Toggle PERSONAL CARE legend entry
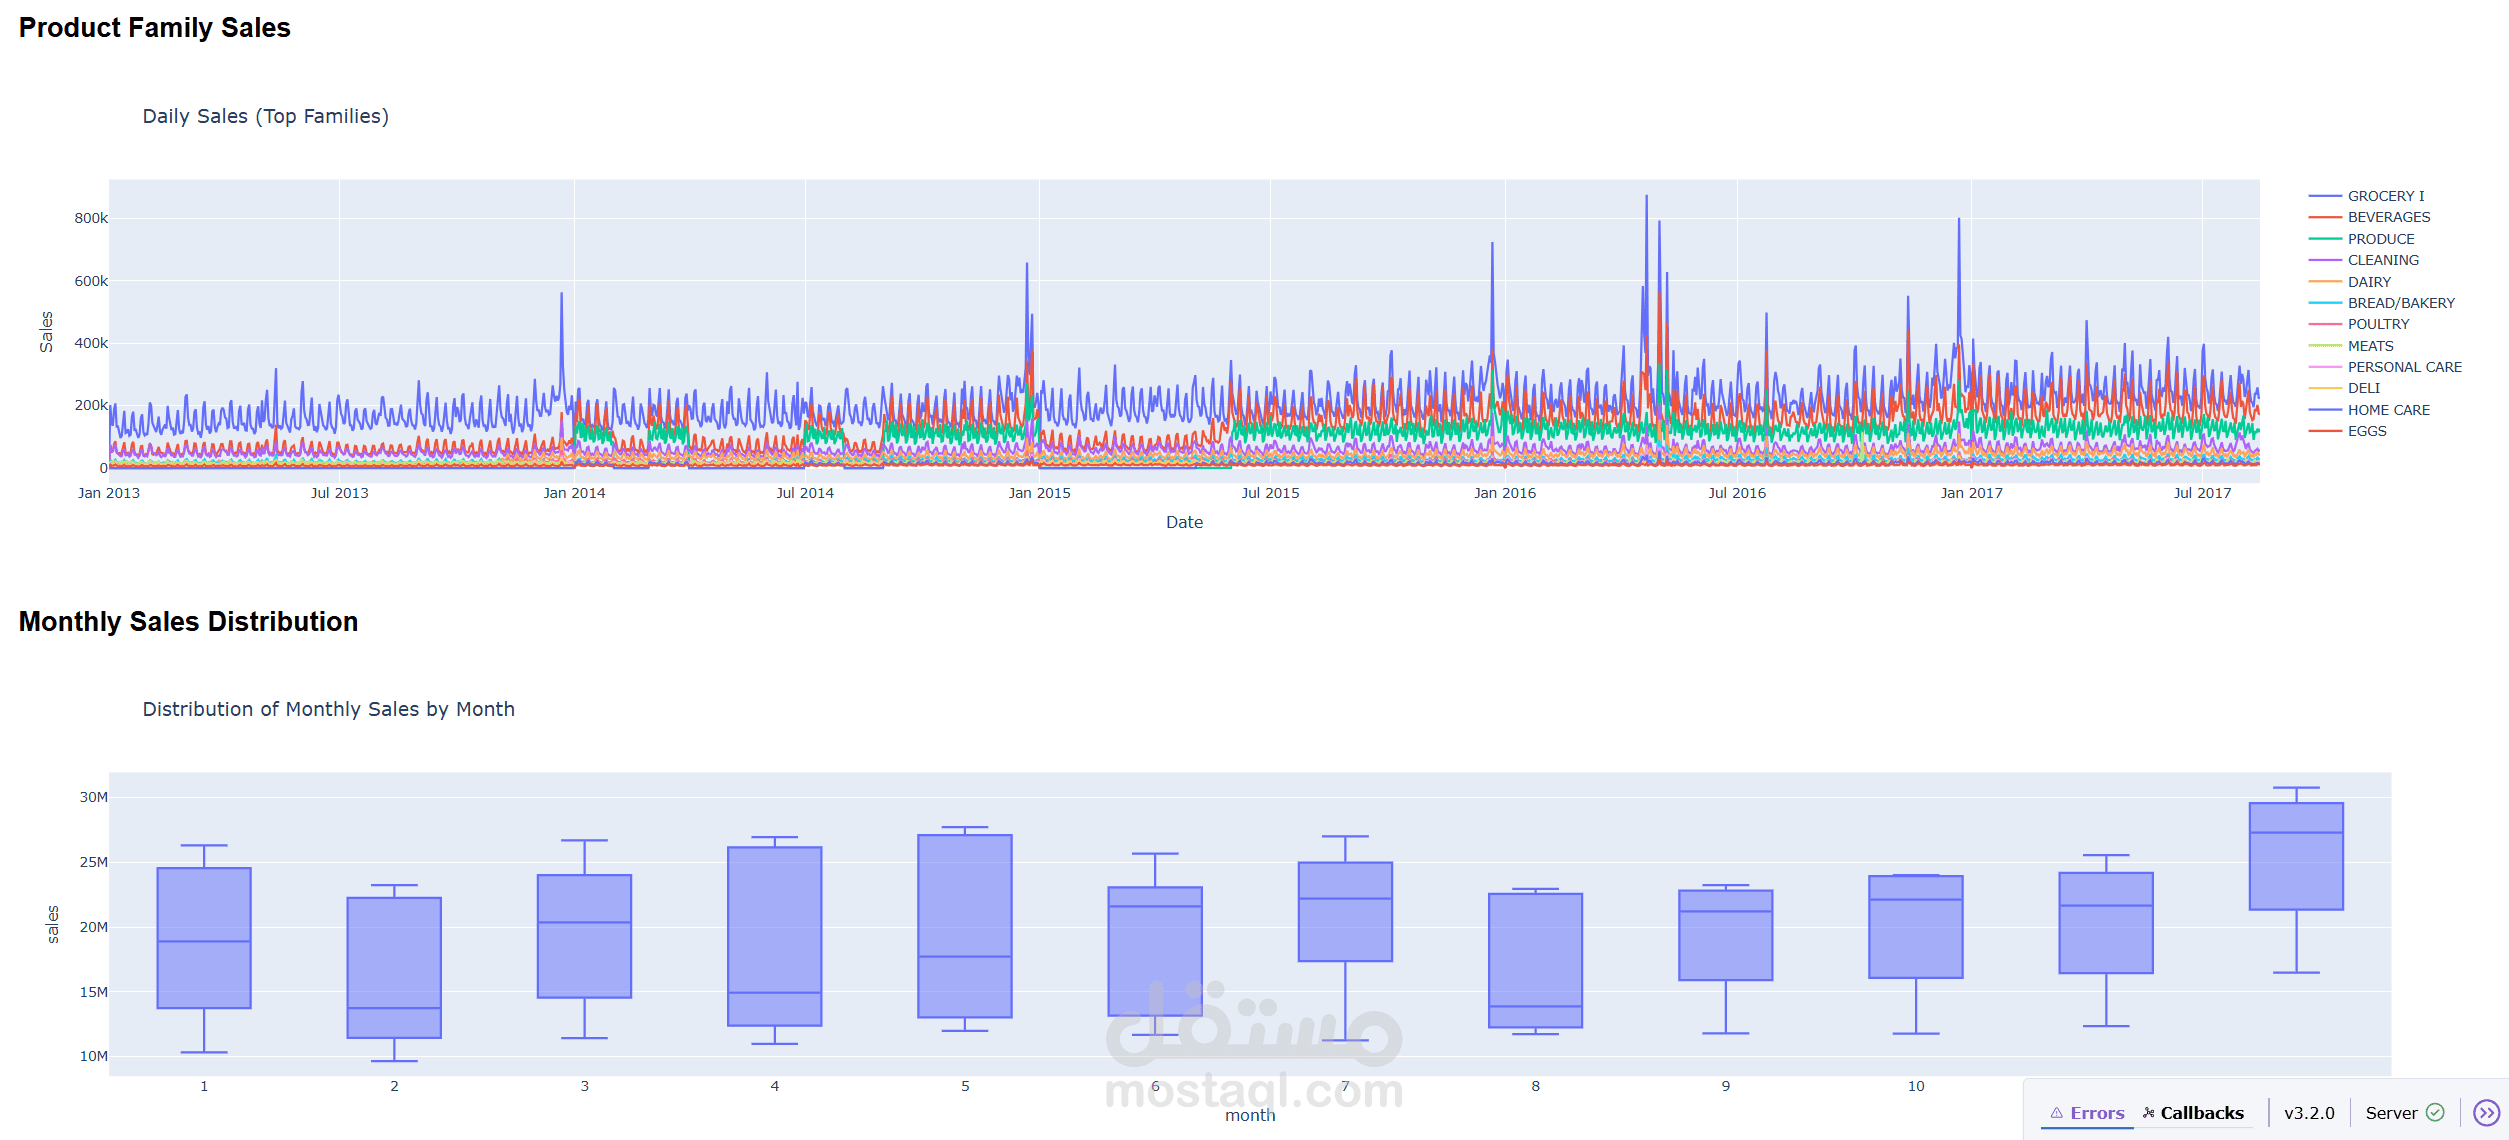Viewport: 2509px width, 1140px height. pos(2404,367)
